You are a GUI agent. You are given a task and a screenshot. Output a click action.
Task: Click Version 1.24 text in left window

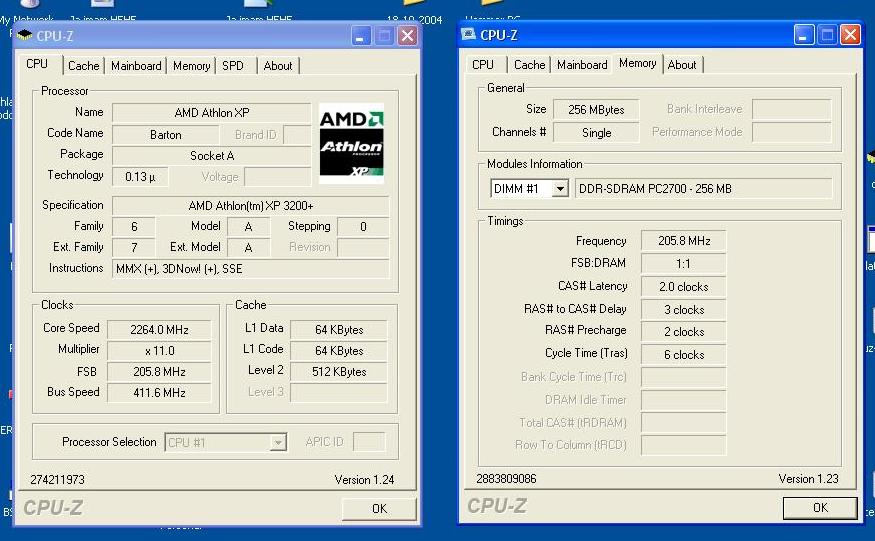pos(364,480)
